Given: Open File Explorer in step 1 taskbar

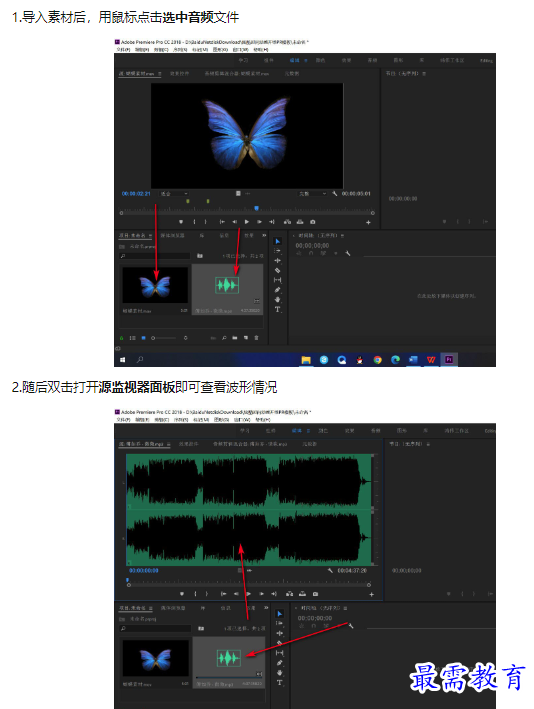Looking at the screenshot, I should 306,359.
